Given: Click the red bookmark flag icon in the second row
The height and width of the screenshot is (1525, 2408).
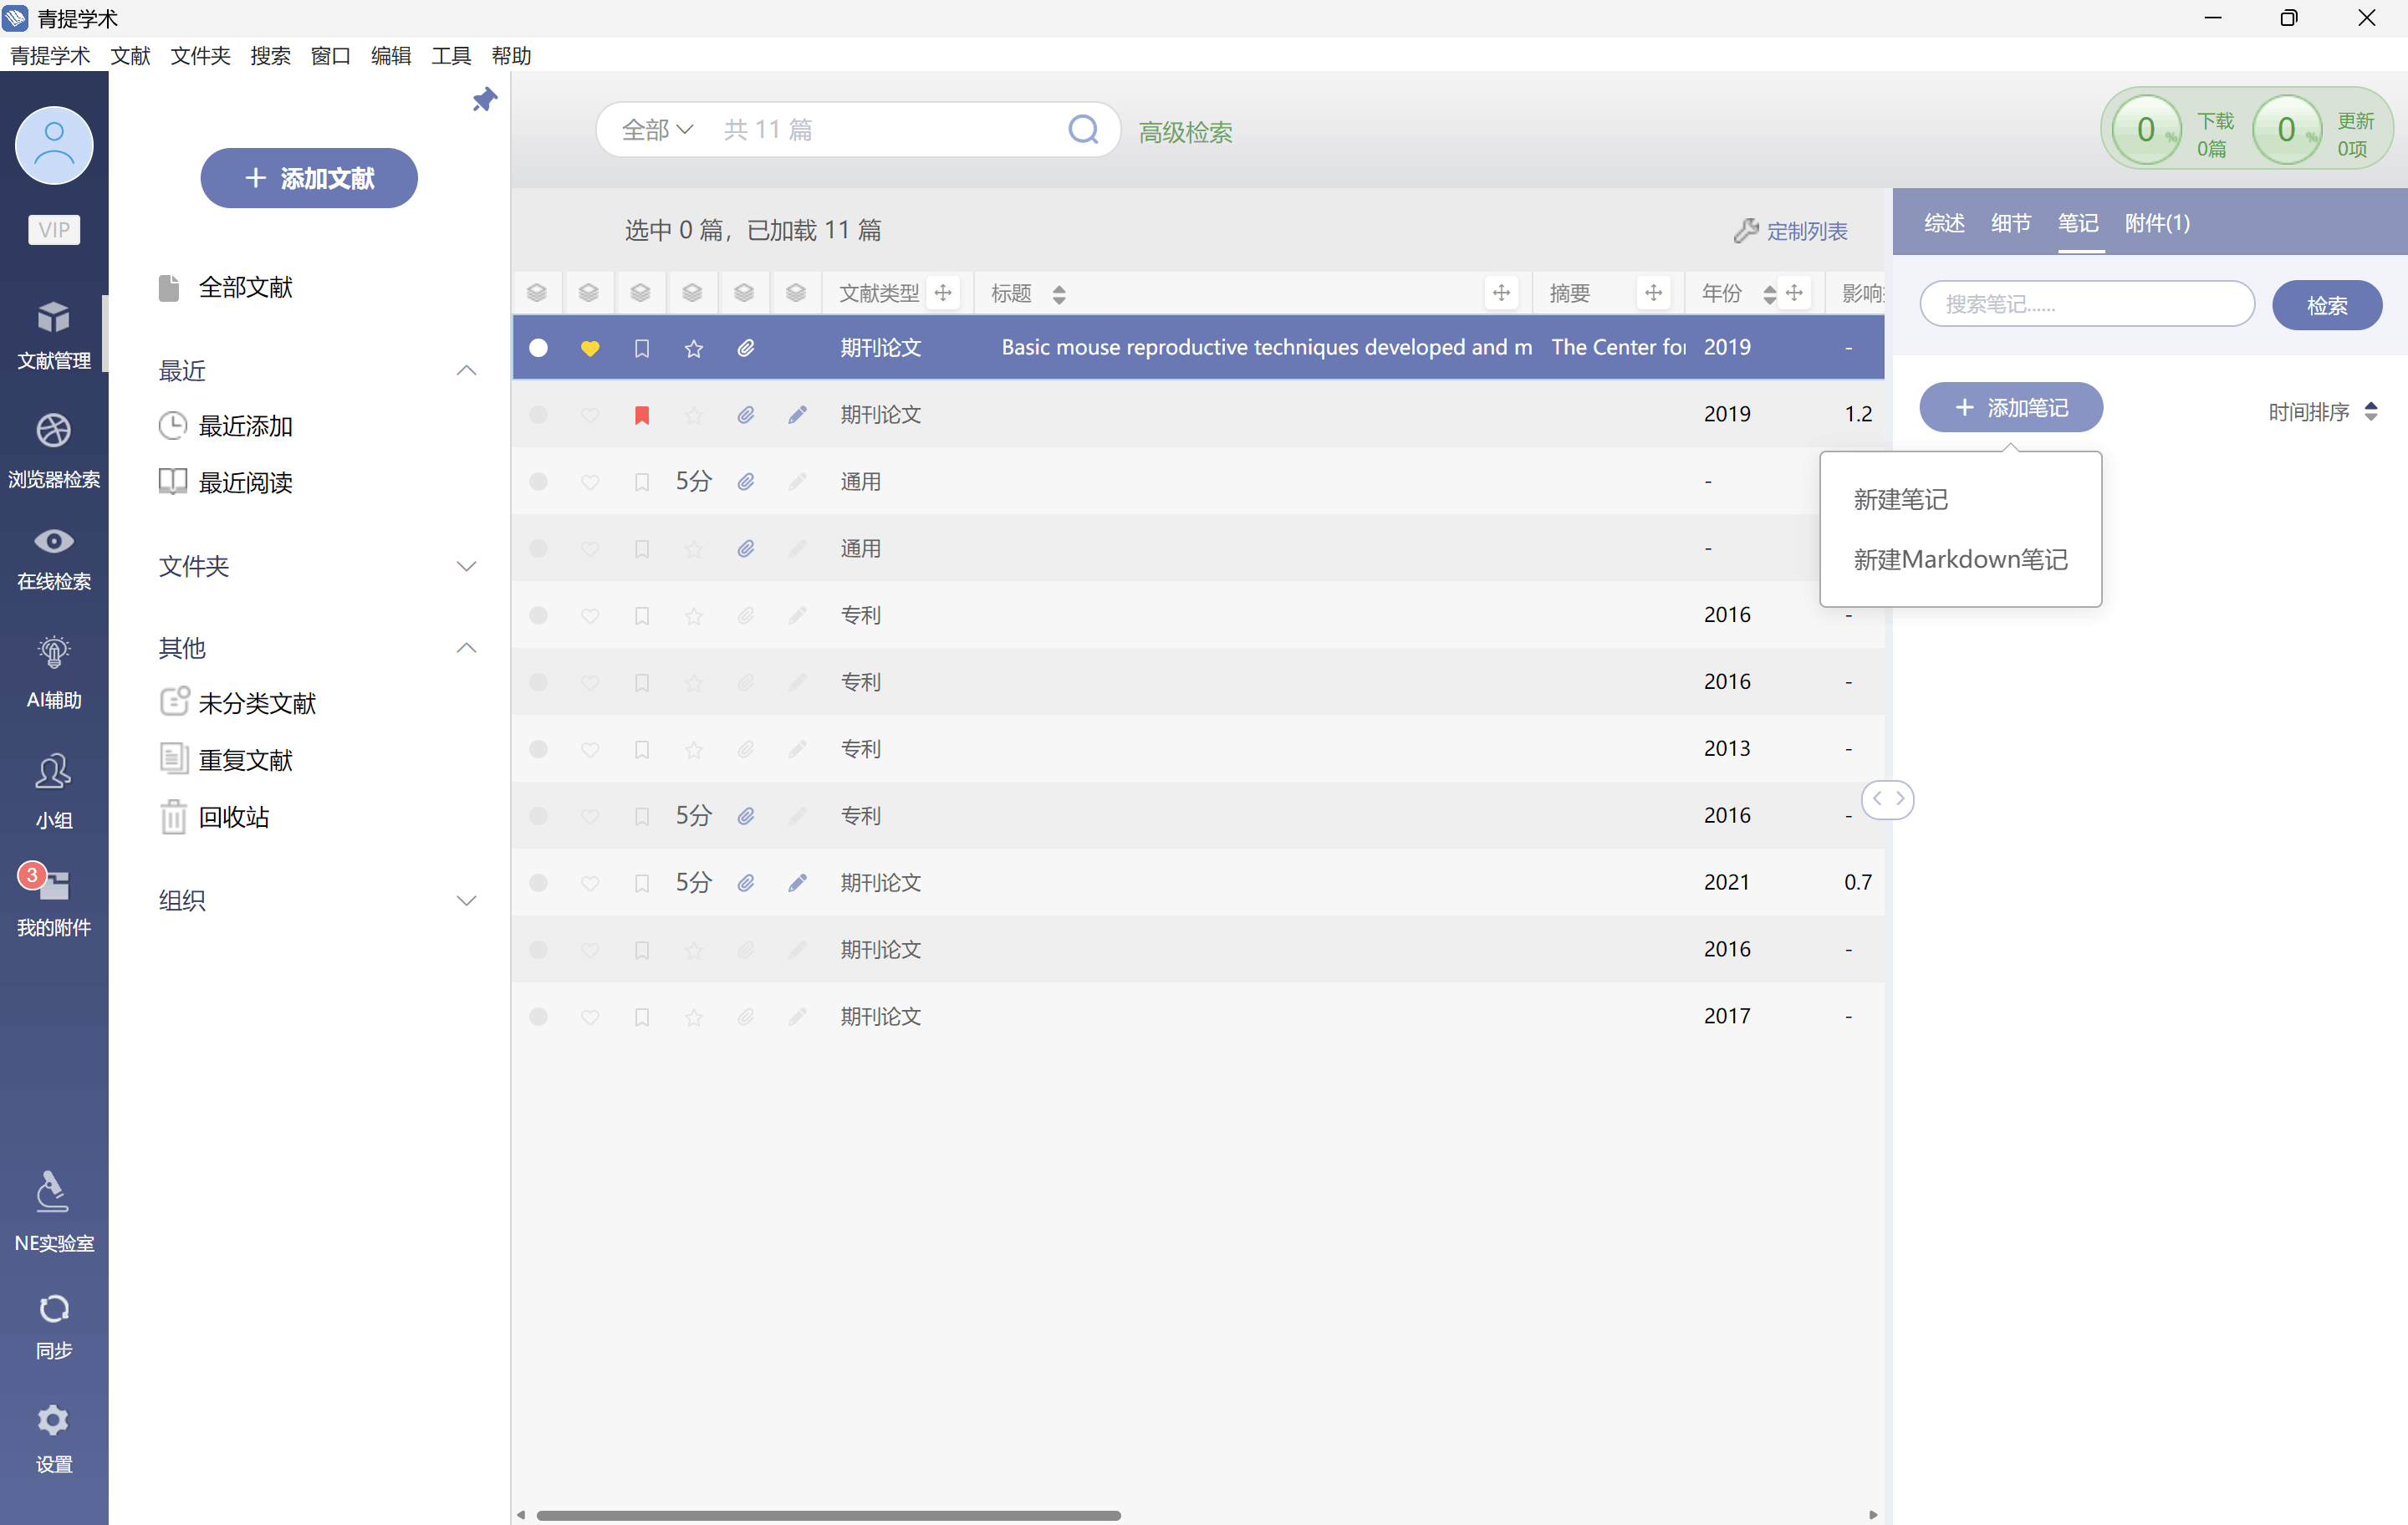Looking at the screenshot, I should click(x=642, y=414).
